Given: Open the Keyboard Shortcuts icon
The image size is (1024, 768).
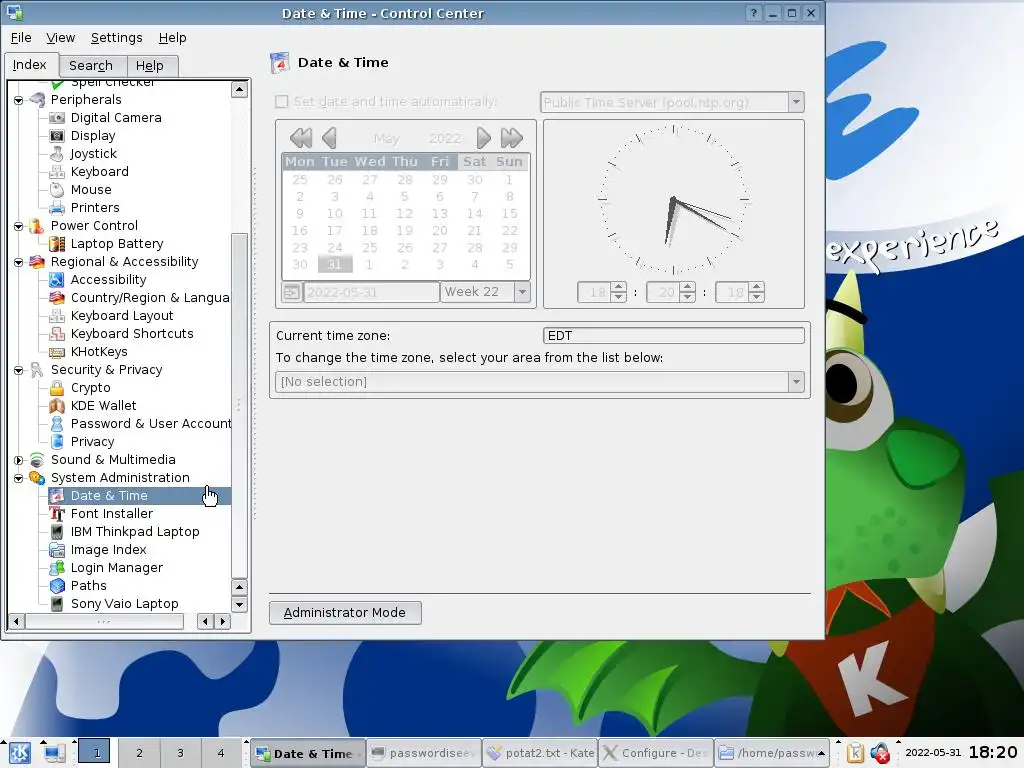Looking at the screenshot, I should point(57,334).
